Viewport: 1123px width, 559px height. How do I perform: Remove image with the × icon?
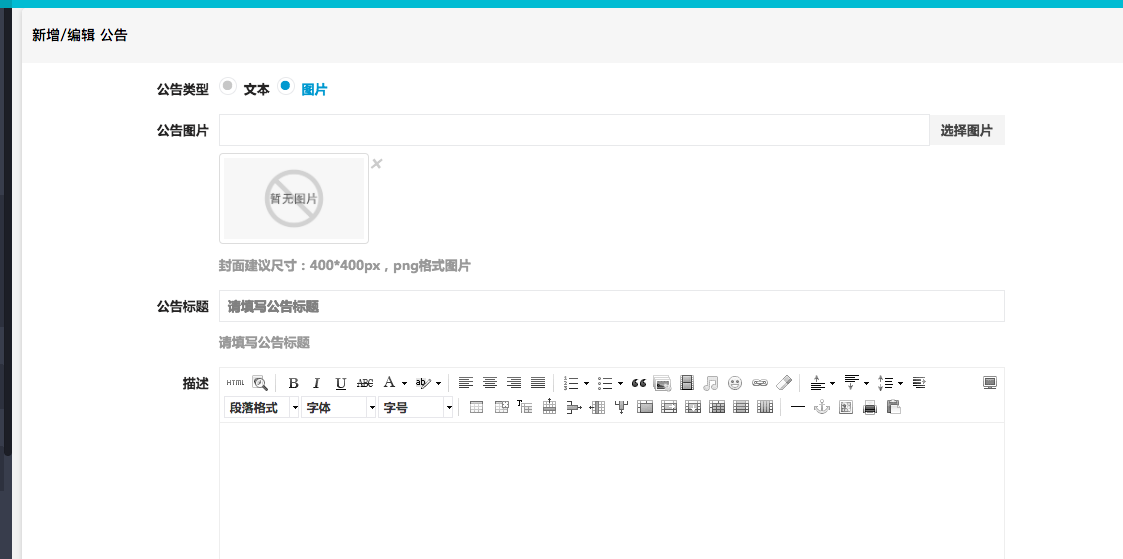[x=377, y=164]
